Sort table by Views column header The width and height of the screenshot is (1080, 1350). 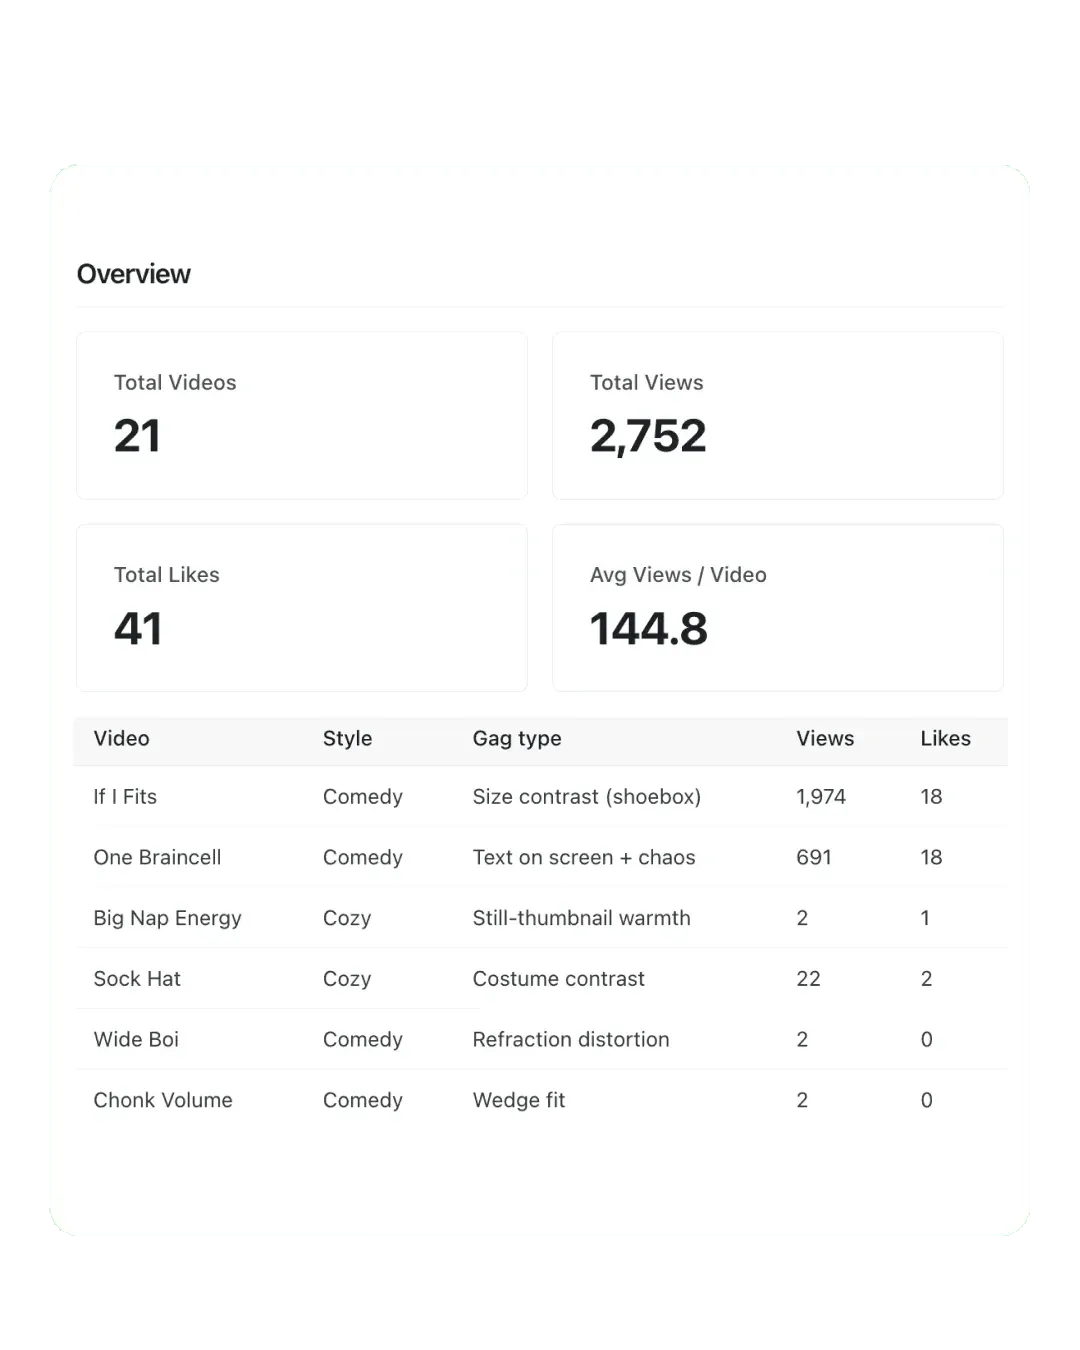click(825, 739)
